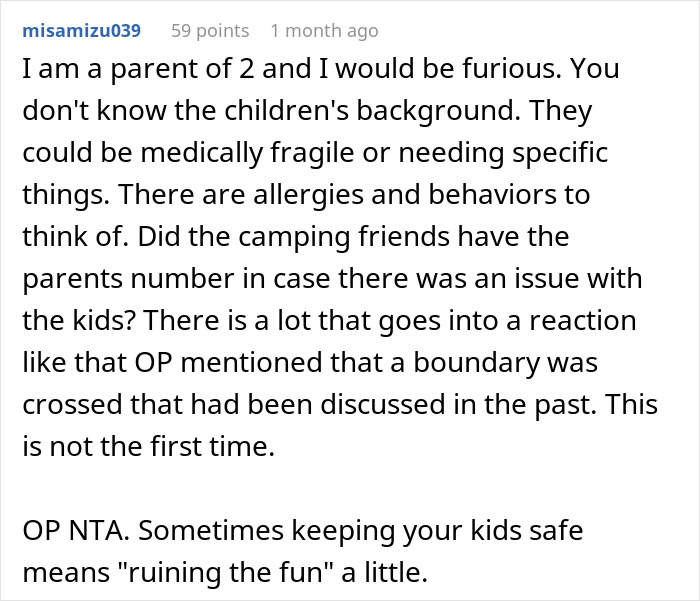Click the sentence is not the first time
The image size is (700, 601).
pyautogui.click(x=148, y=447)
